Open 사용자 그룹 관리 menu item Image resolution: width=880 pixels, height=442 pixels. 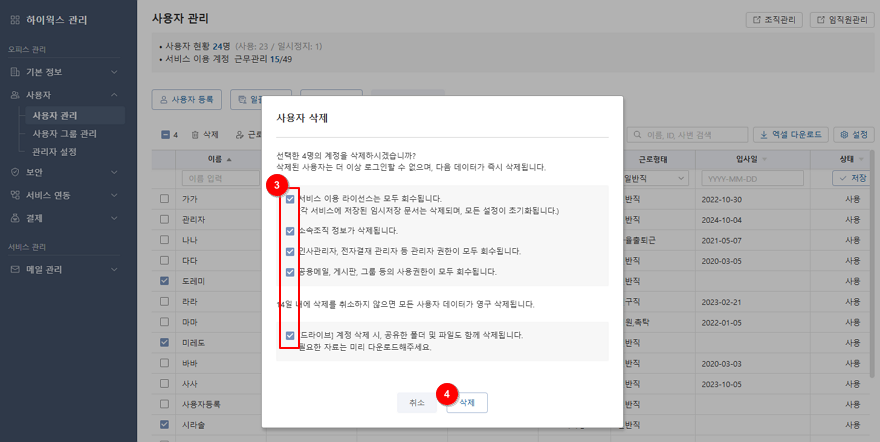click(65, 133)
